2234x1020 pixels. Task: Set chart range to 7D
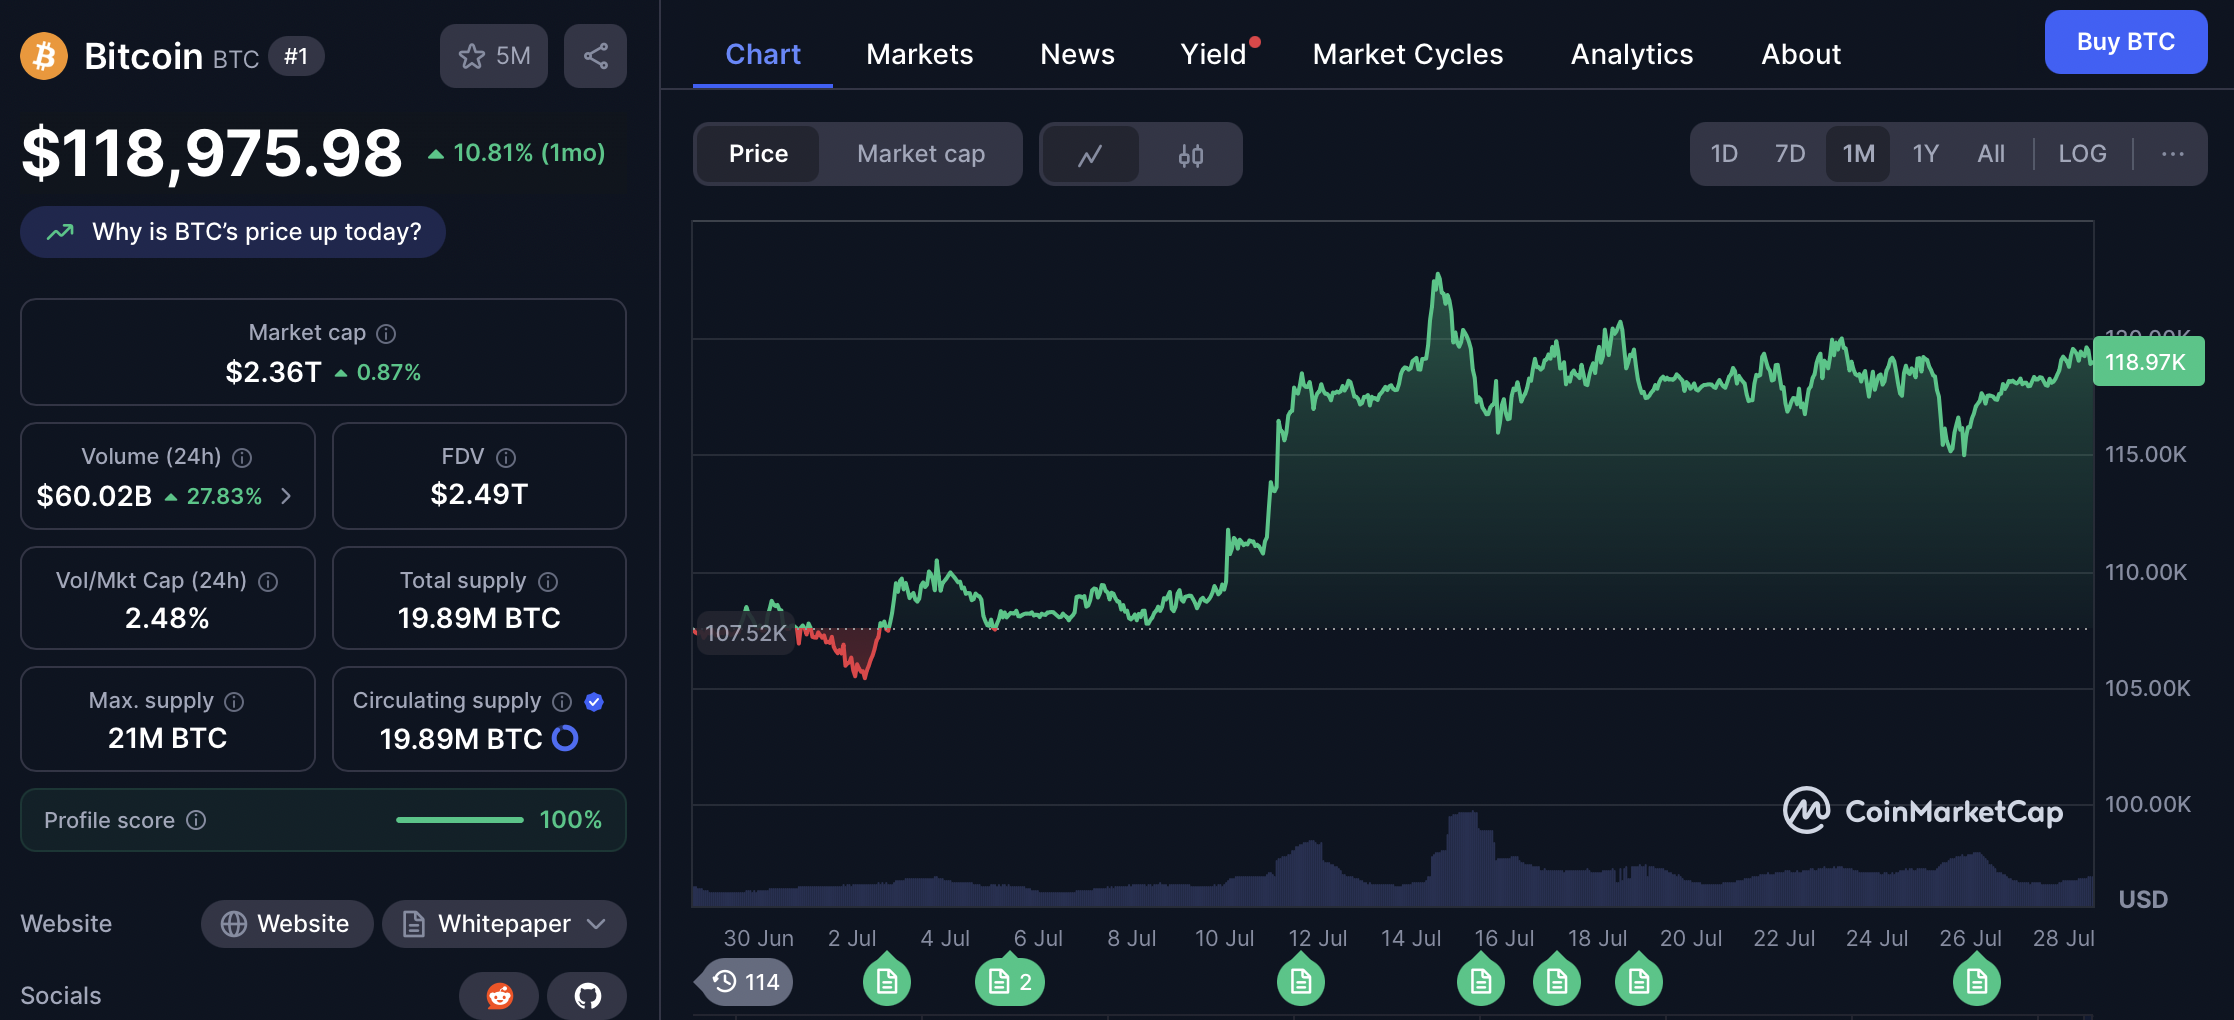pos(1790,154)
